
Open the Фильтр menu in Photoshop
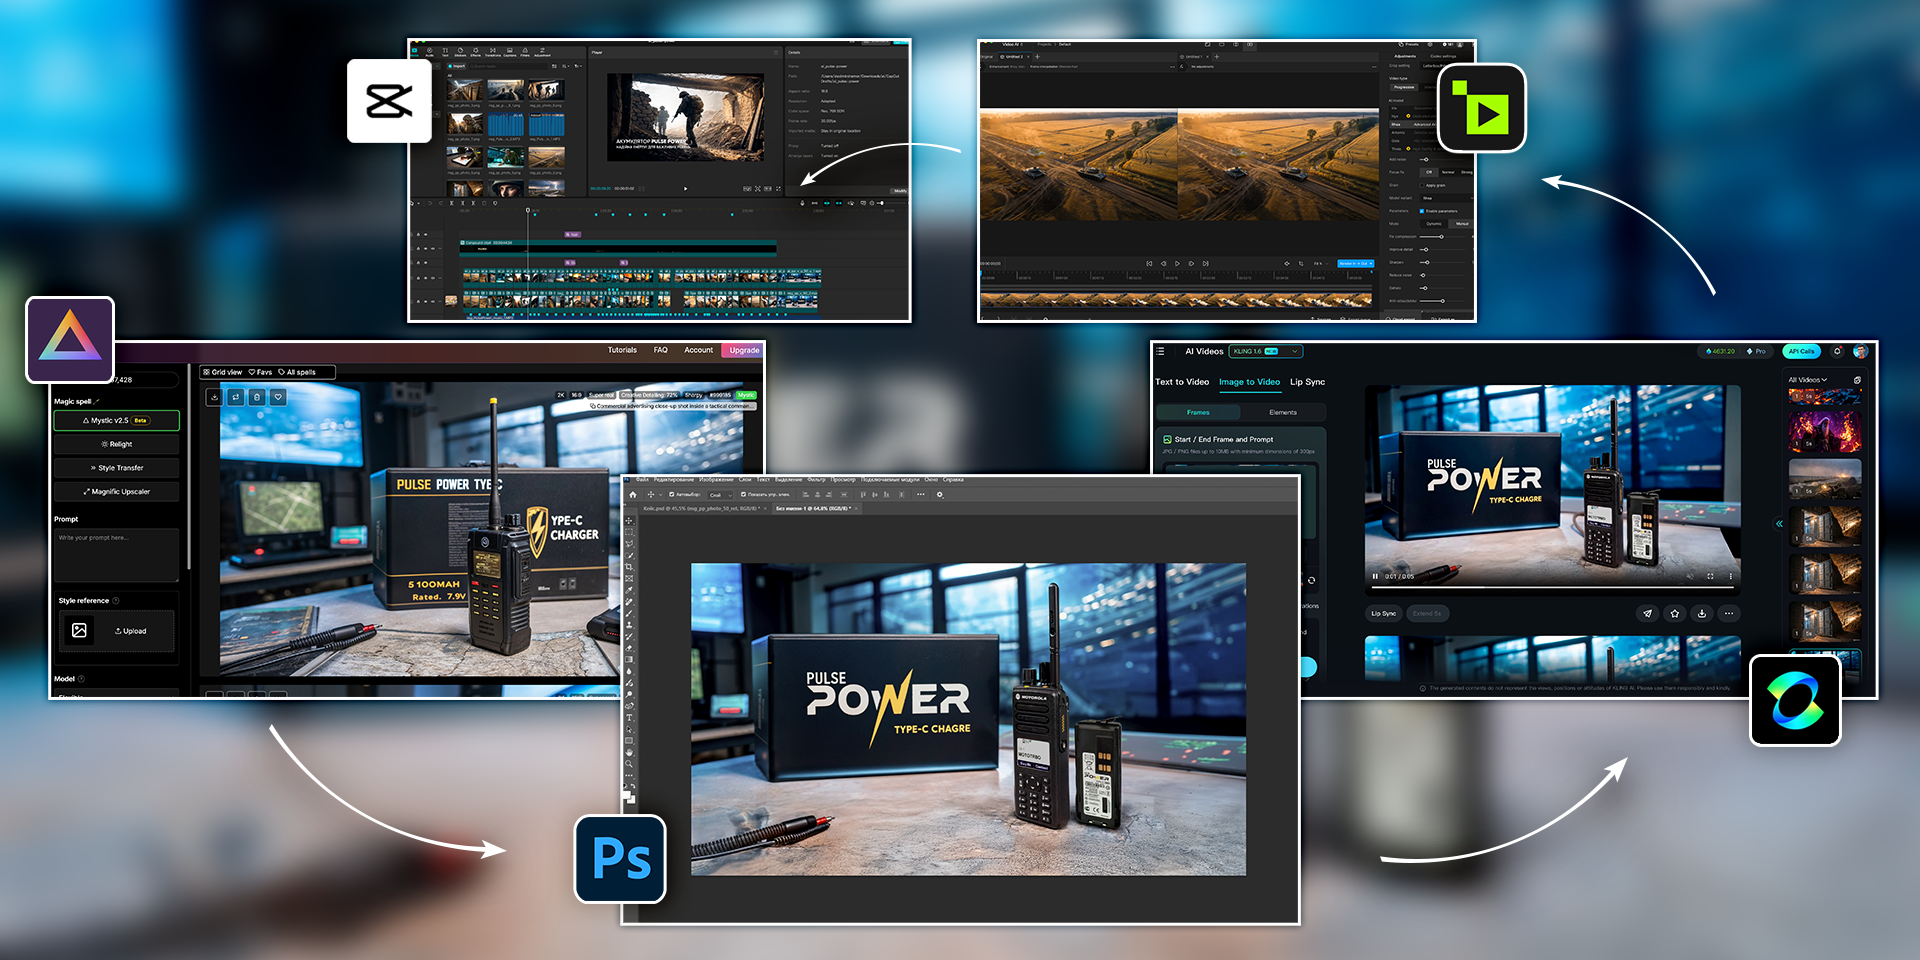point(817,480)
